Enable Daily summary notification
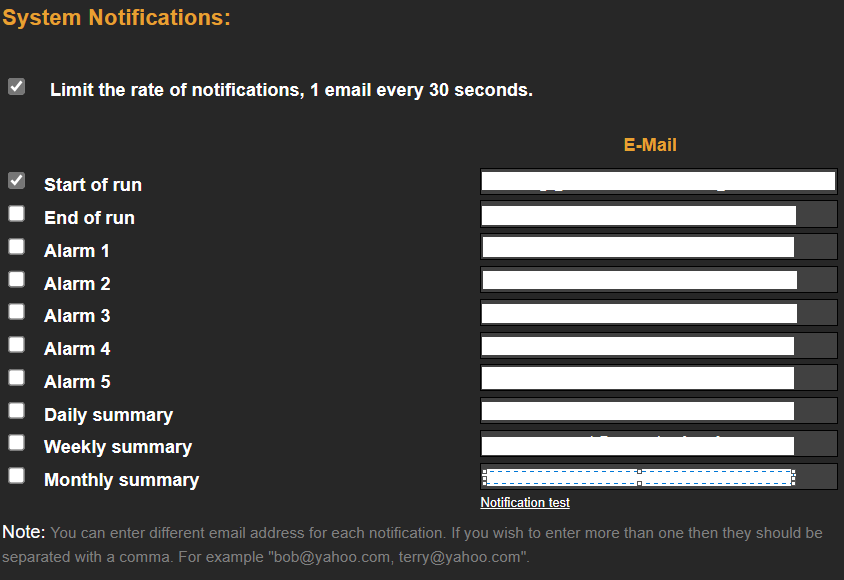Image resolution: width=844 pixels, height=580 pixels. [16, 411]
